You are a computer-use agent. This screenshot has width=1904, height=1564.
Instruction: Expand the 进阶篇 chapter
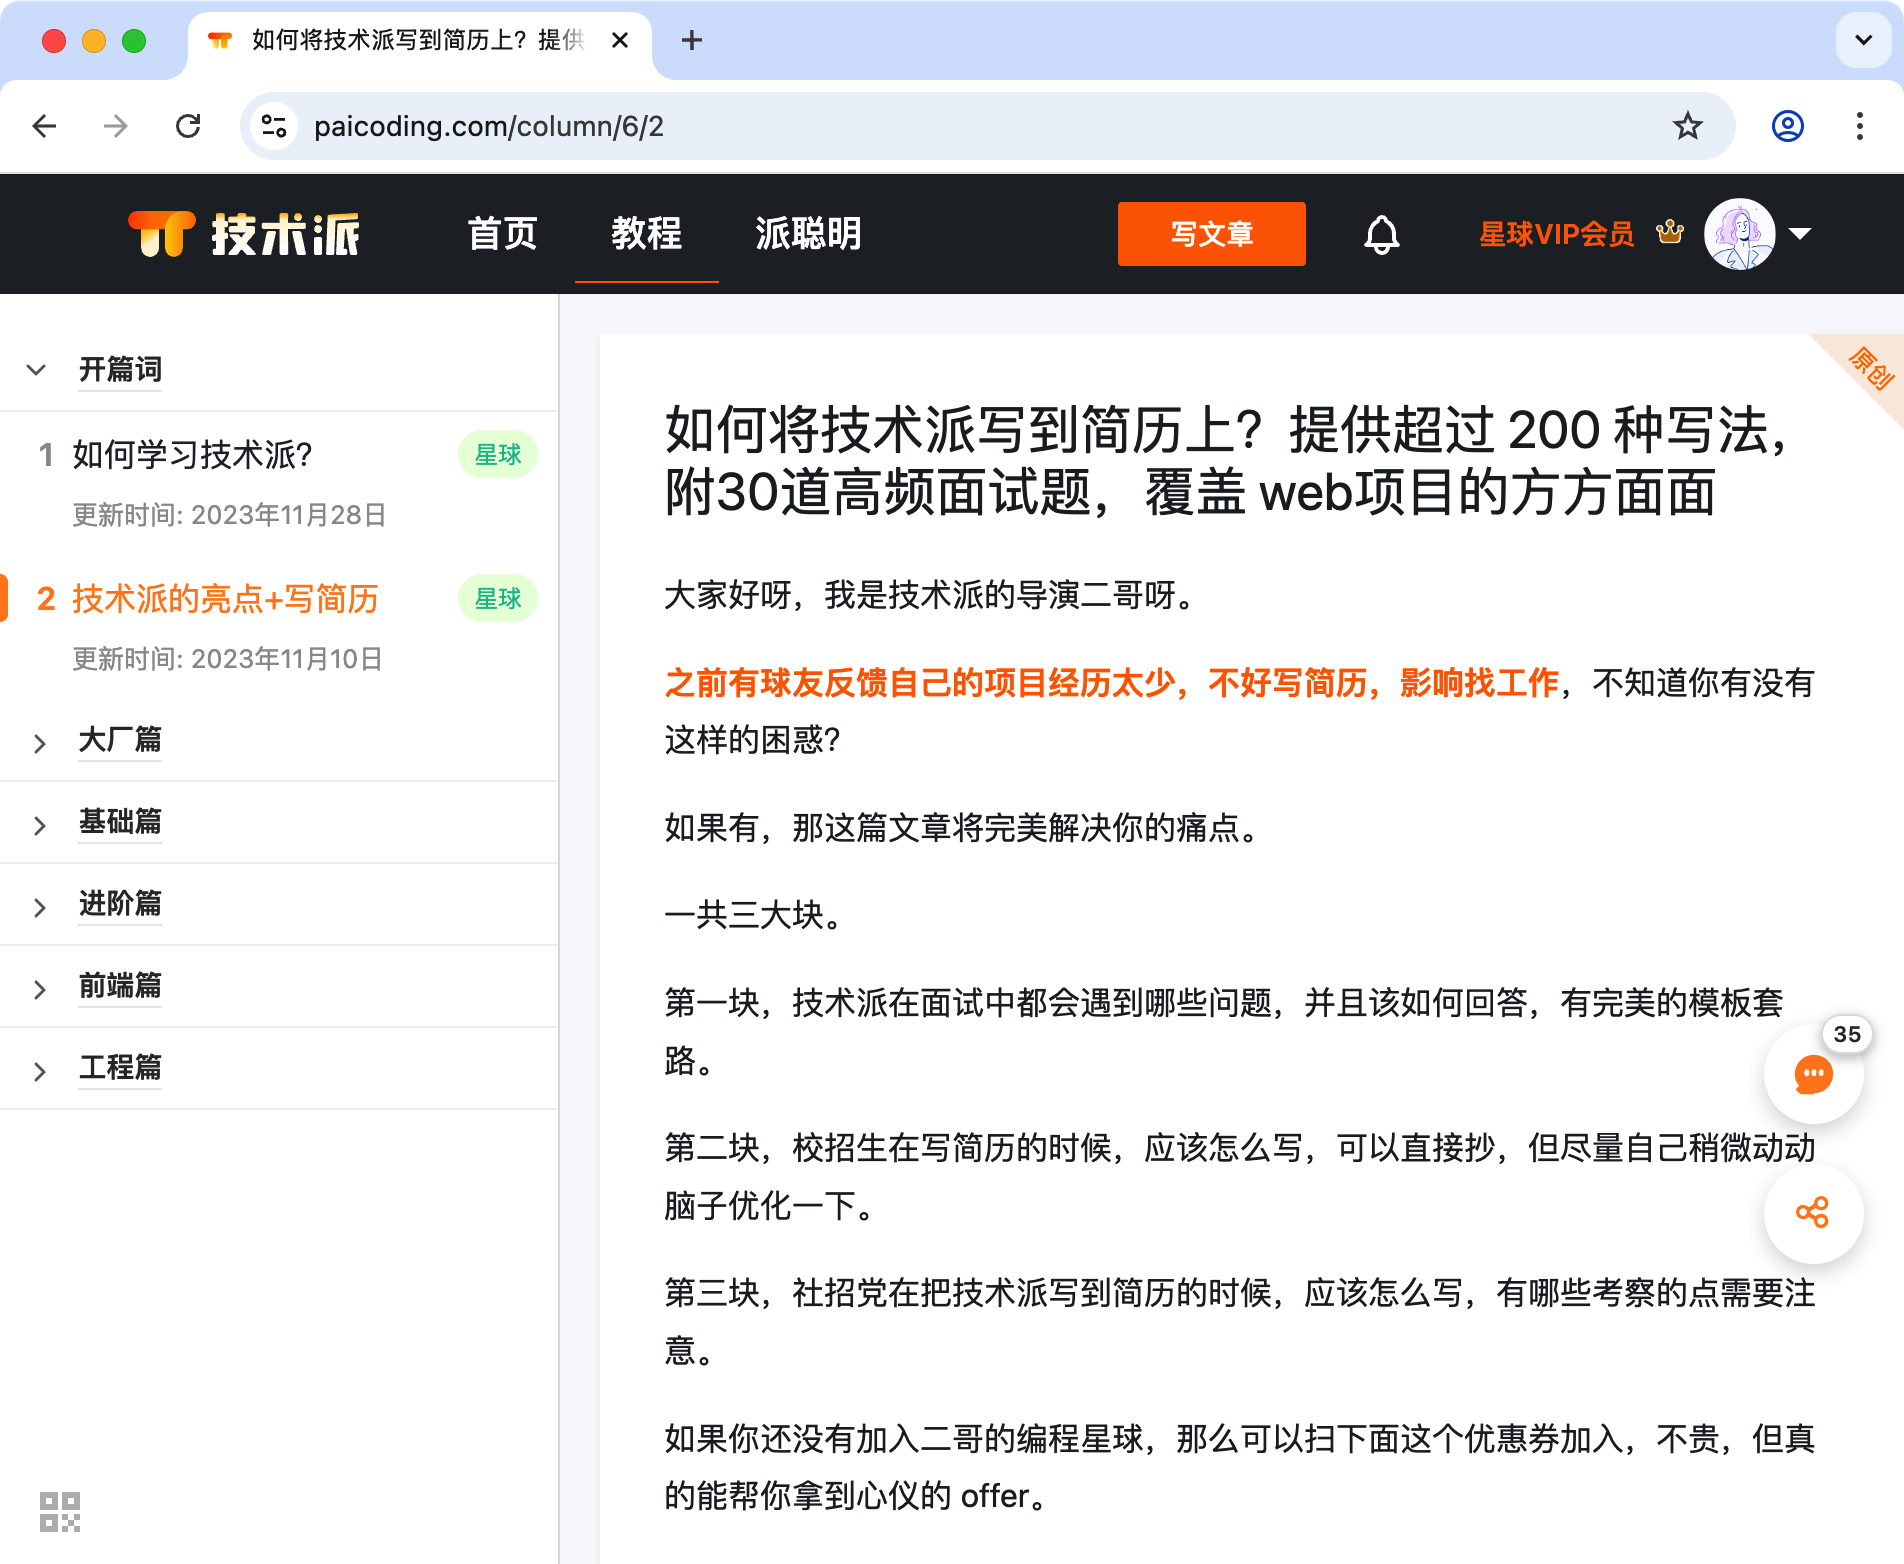point(40,907)
